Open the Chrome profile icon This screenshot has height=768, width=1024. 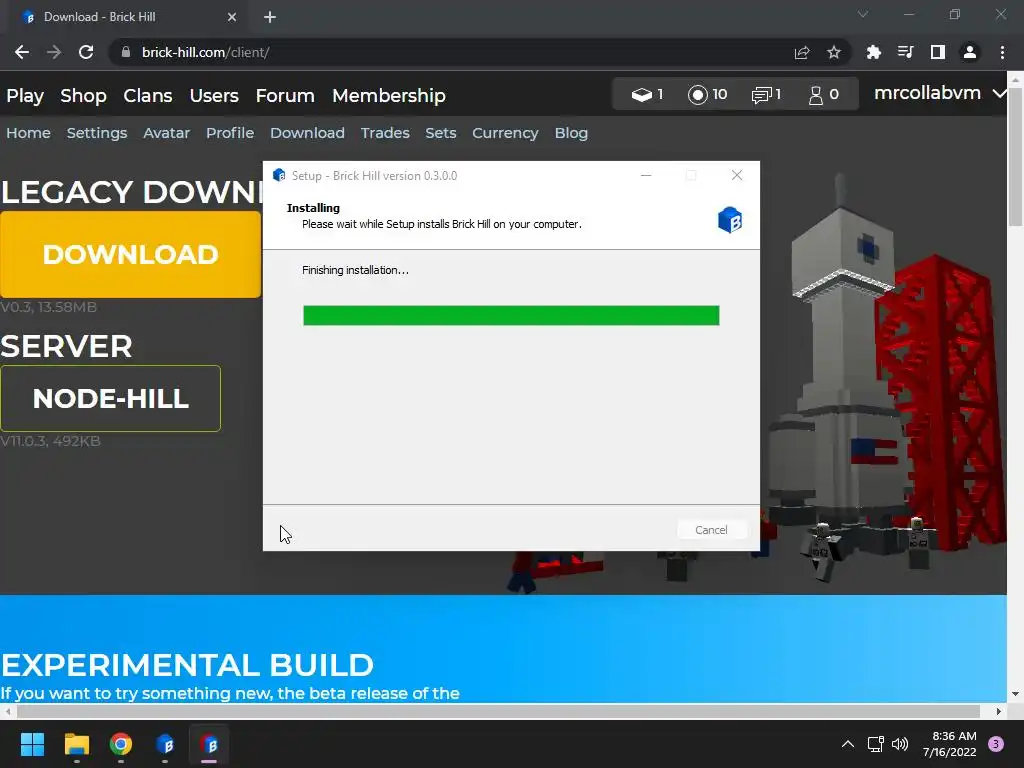tap(970, 52)
